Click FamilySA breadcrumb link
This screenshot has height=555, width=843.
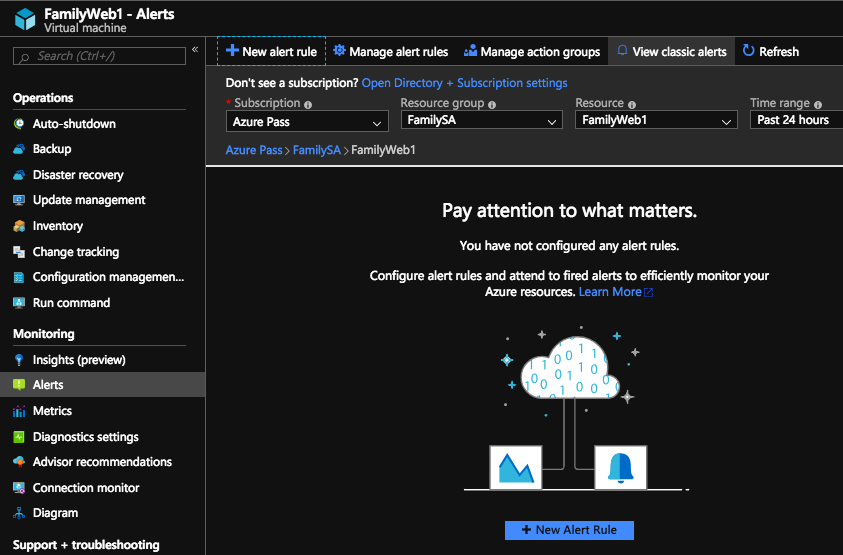click(x=317, y=150)
